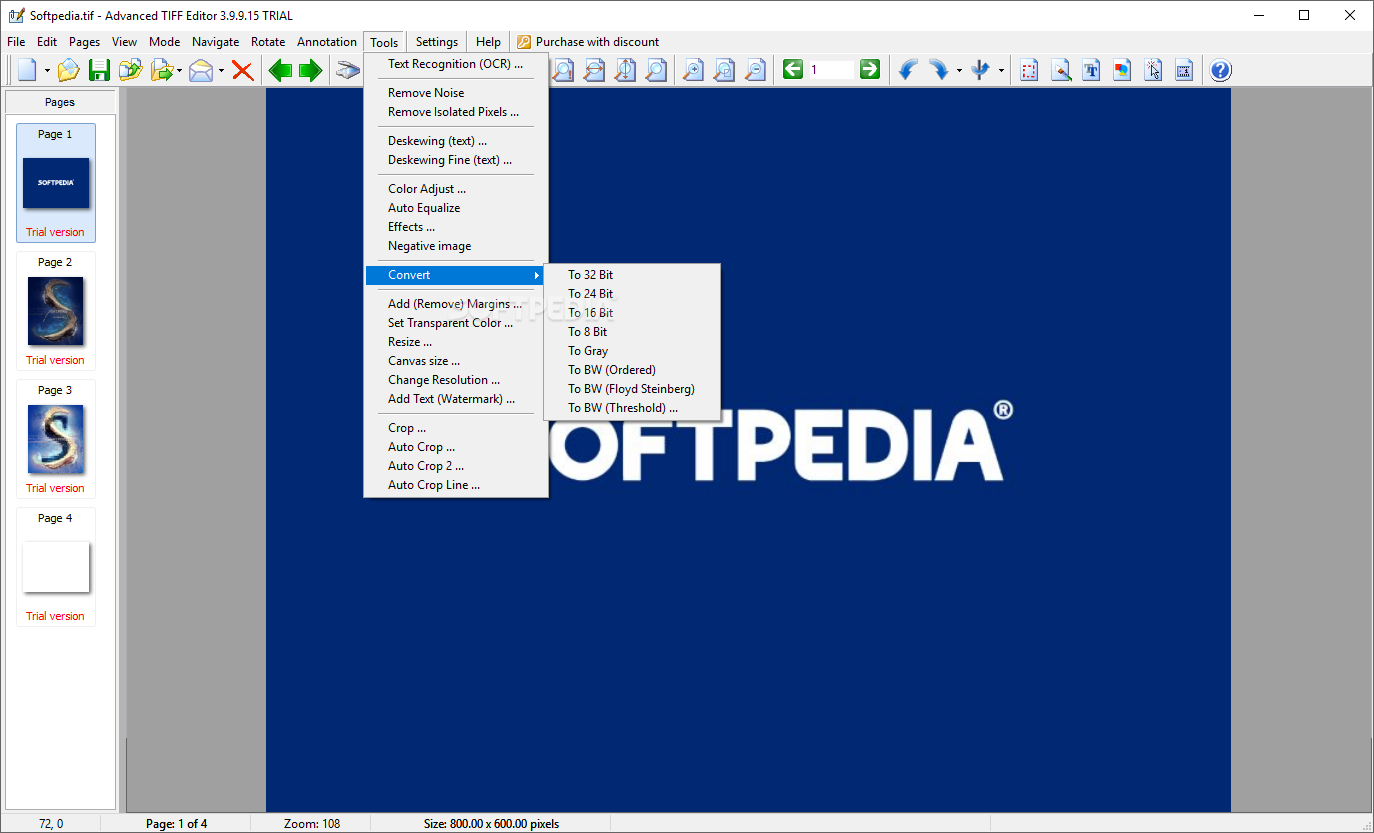Screen dimensions: 1374x833
Task: Click the zoom out magnifier icon
Action: tap(755, 70)
